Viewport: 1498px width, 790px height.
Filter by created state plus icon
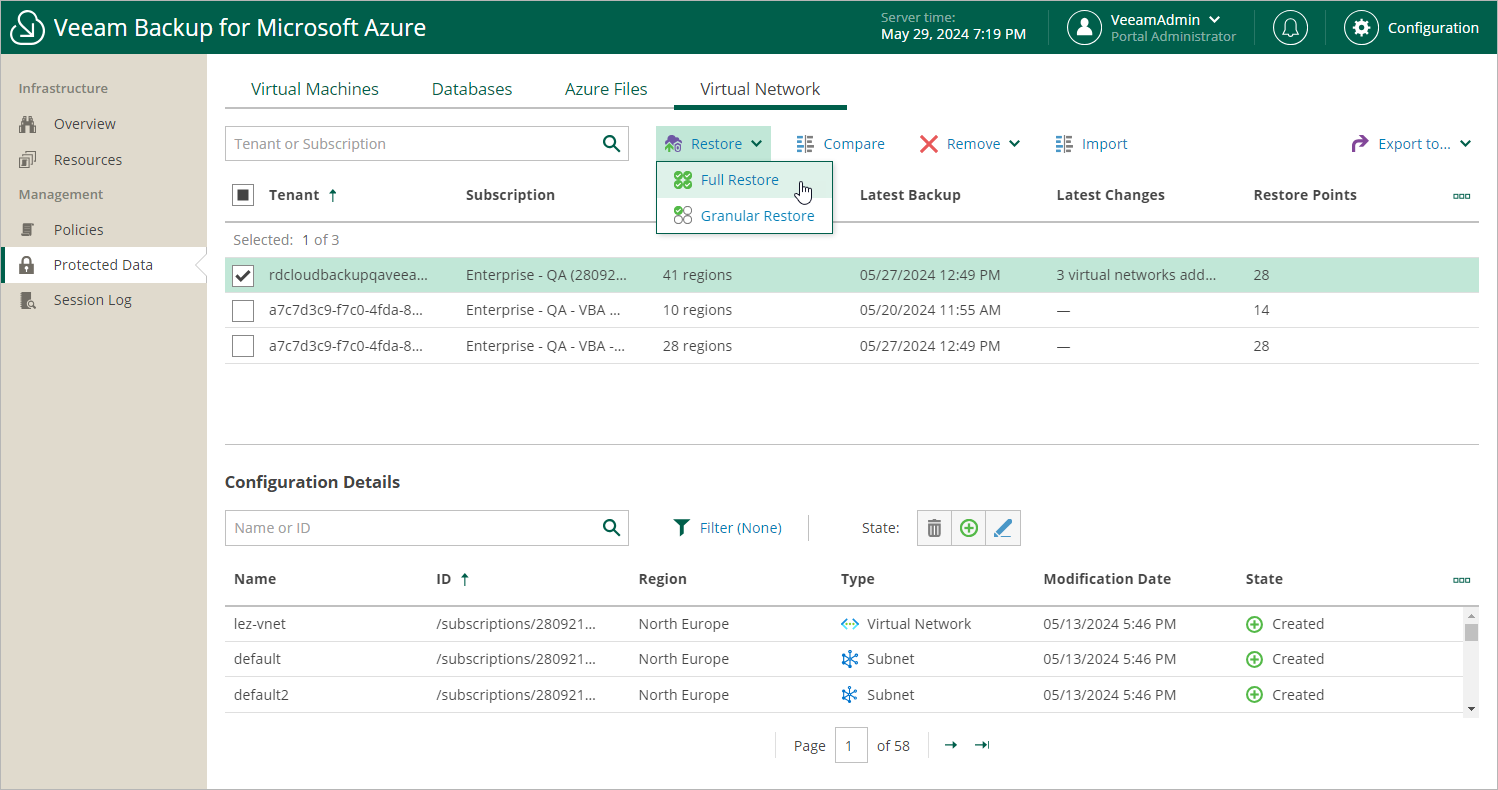968,528
